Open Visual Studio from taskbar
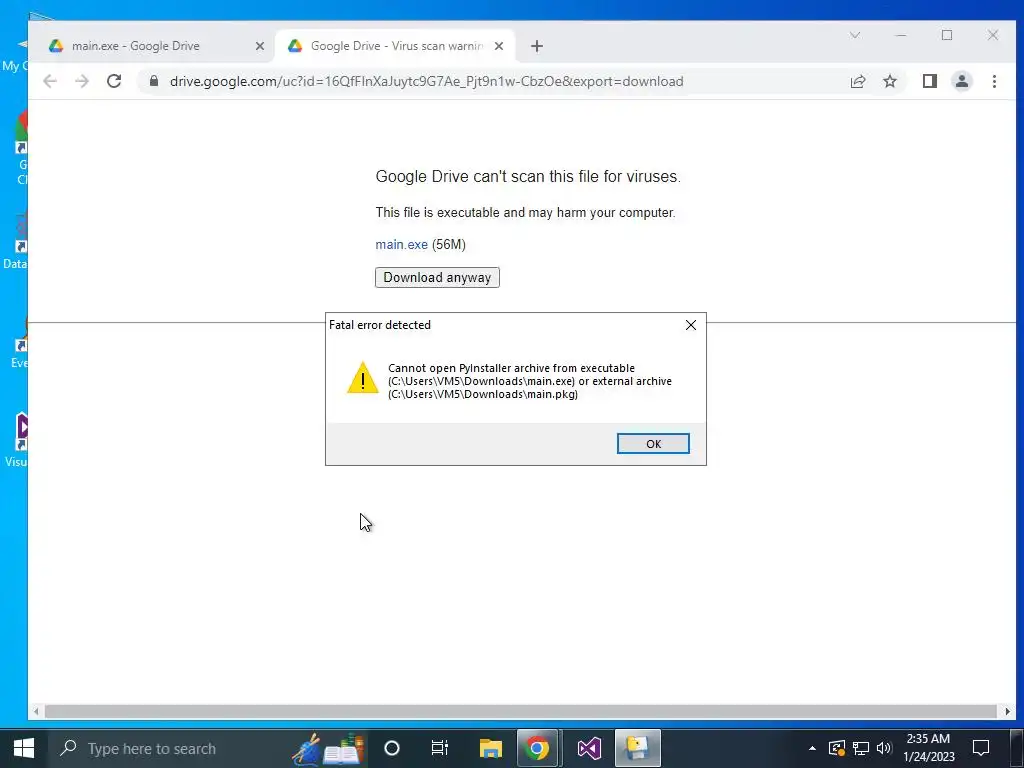The height and width of the screenshot is (768, 1024). (x=588, y=748)
